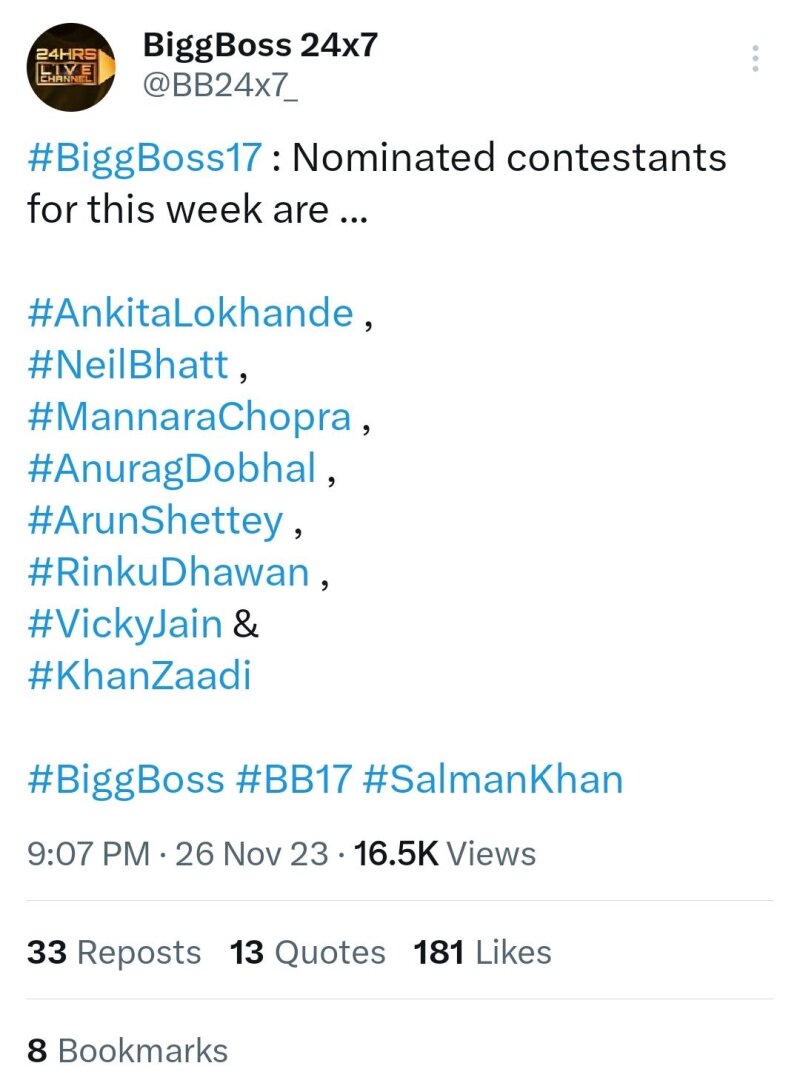Screen dimensions: 800x1080
Task: Tap the #SalmanKhan hashtag
Action: (493, 780)
